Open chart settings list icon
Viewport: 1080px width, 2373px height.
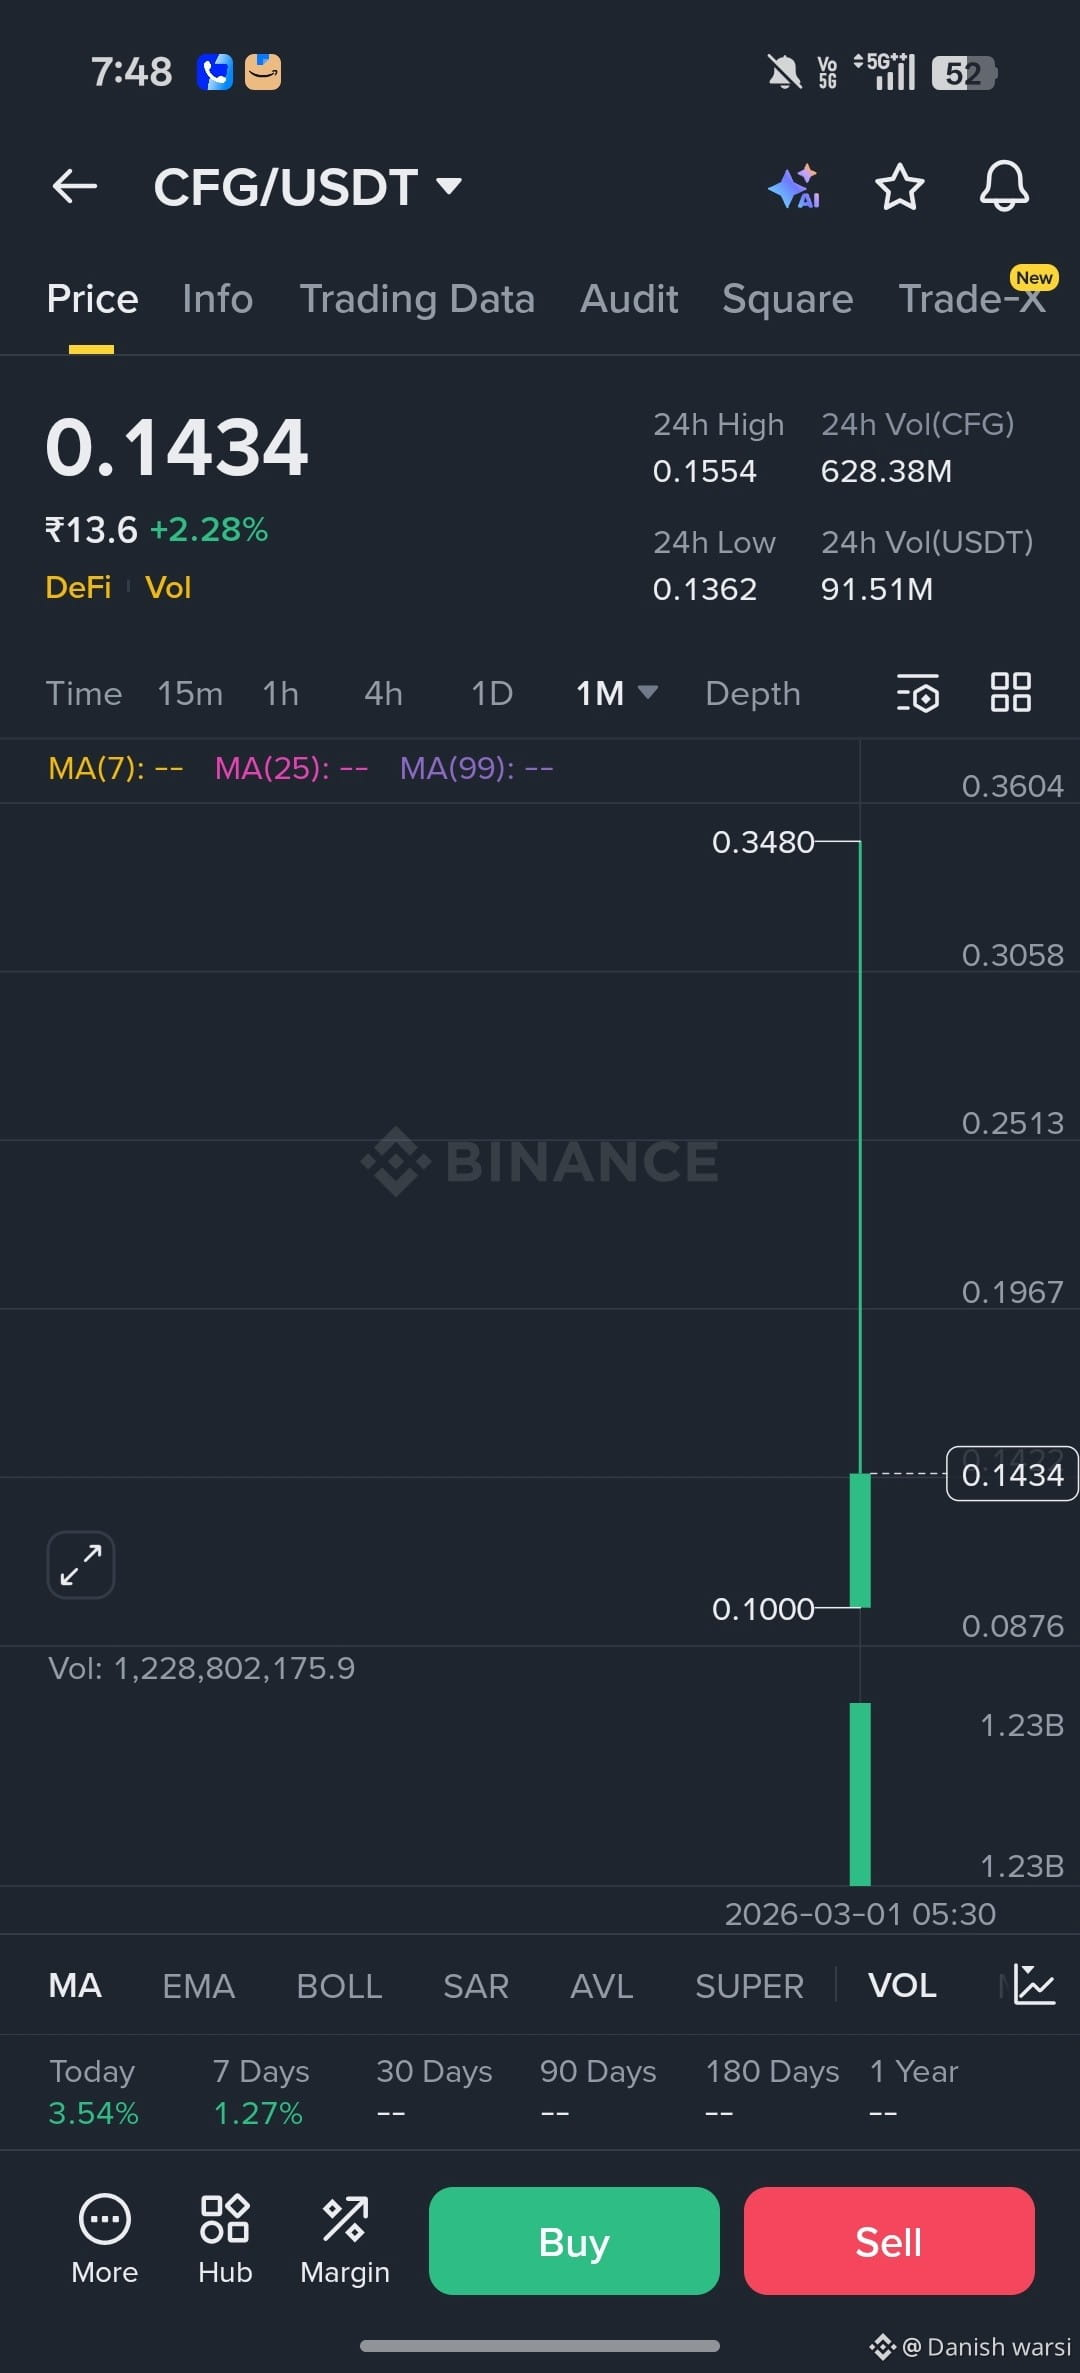[917, 693]
